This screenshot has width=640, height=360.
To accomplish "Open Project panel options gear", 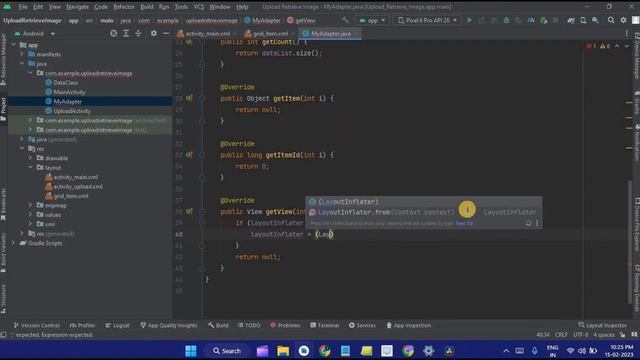I will tap(153, 33).
